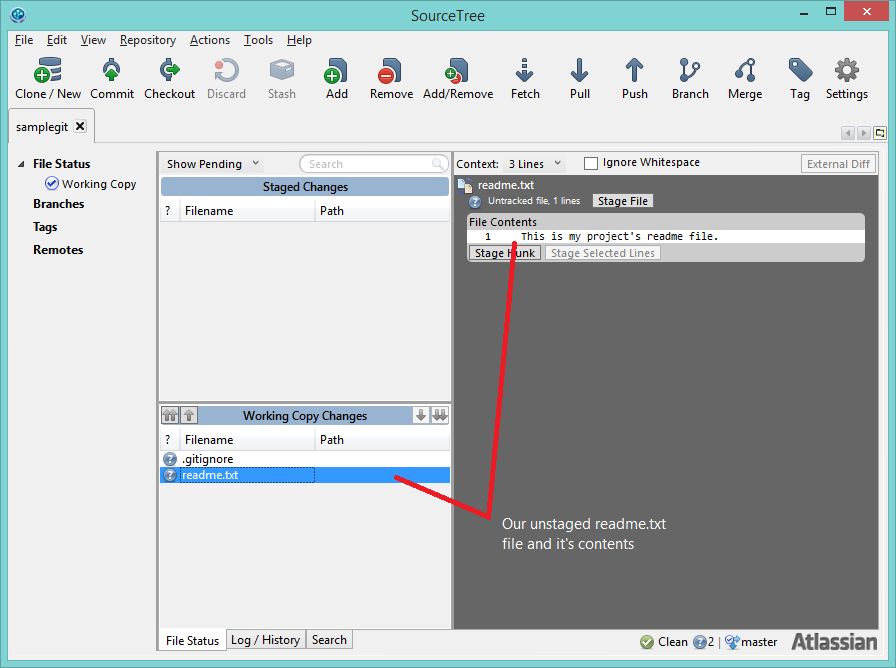Click the Stage File button

623,201
